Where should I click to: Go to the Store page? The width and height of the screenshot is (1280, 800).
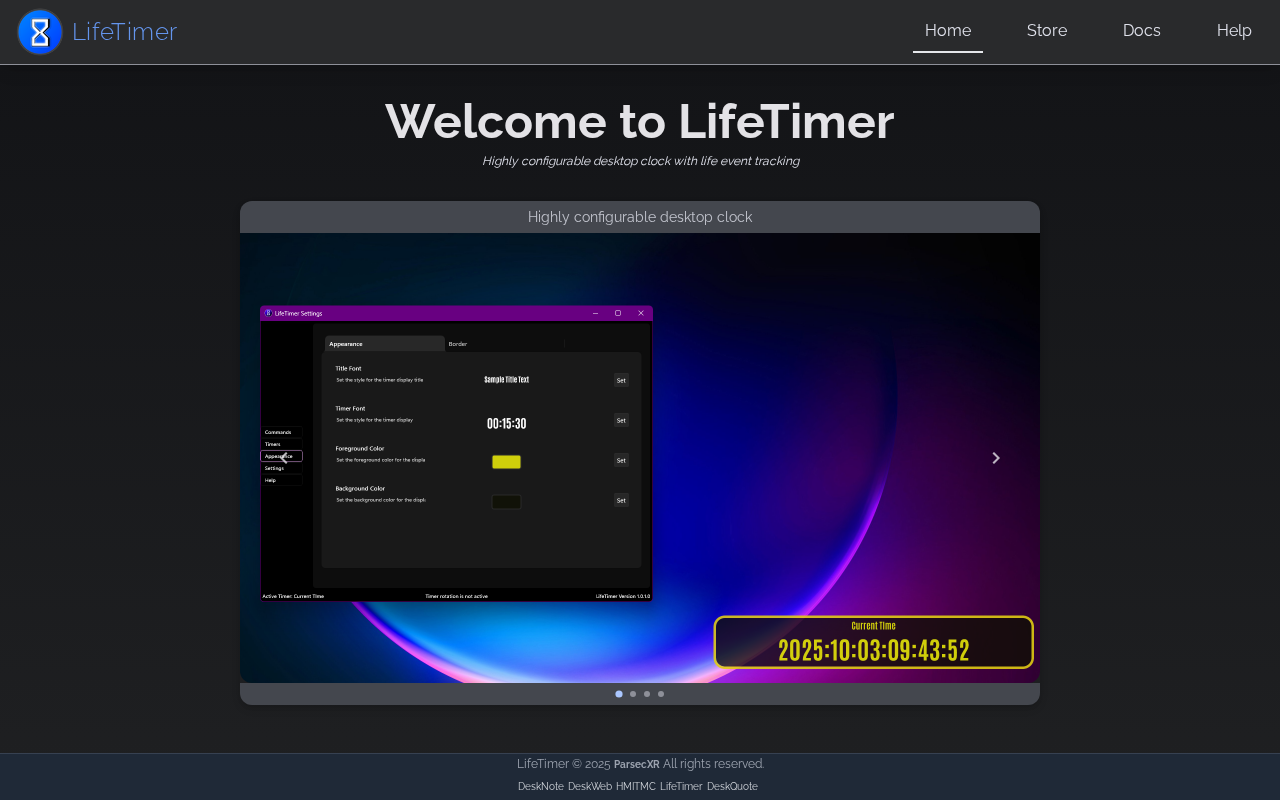point(1047,31)
